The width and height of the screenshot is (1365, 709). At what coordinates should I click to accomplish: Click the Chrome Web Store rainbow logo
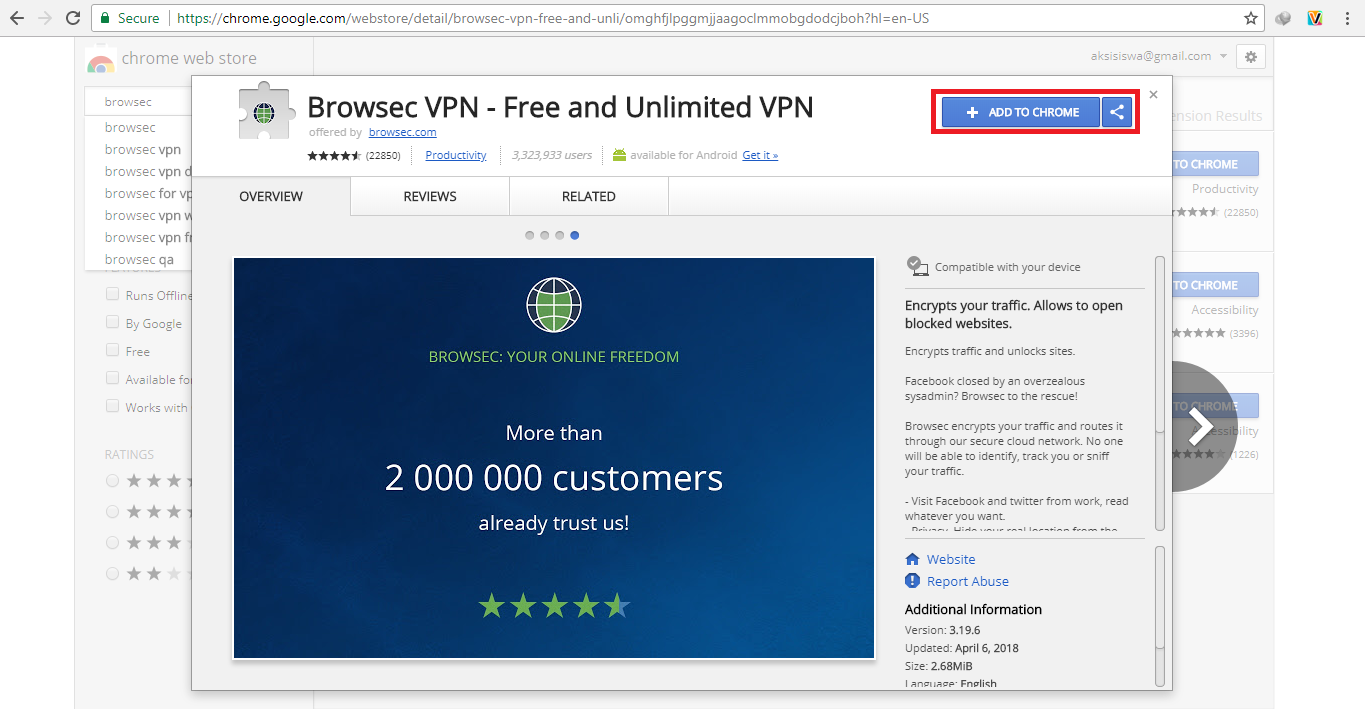(x=100, y=60)
